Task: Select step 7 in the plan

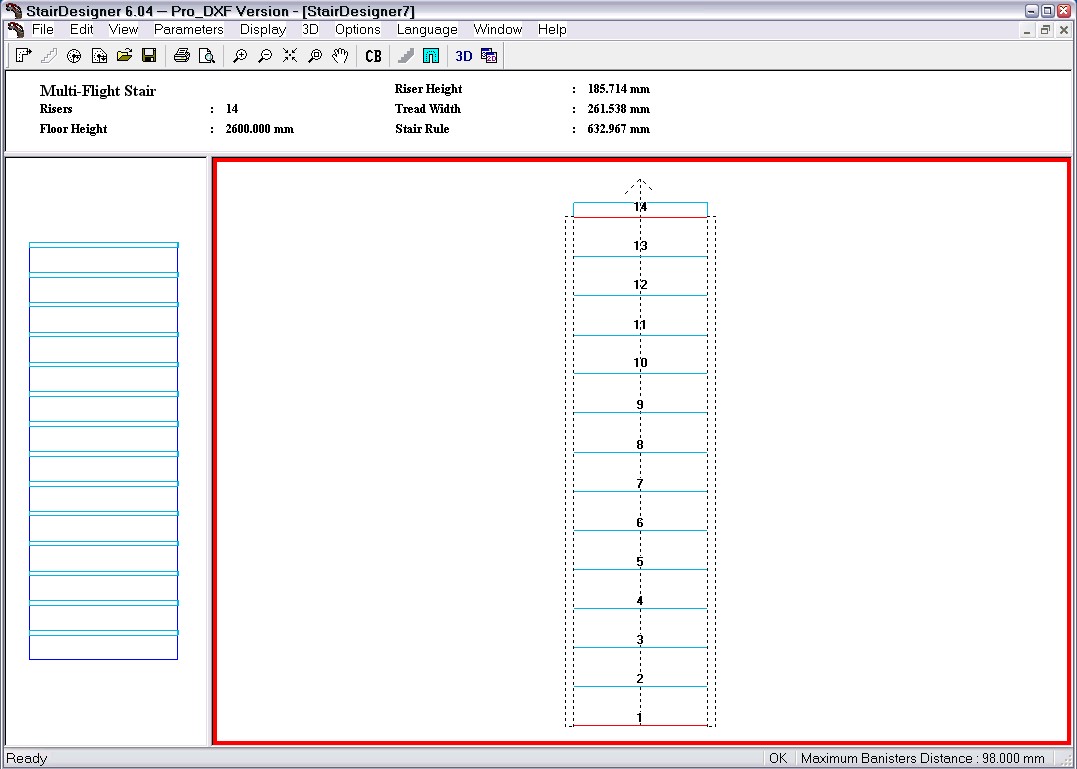Action: click(639, 483)
